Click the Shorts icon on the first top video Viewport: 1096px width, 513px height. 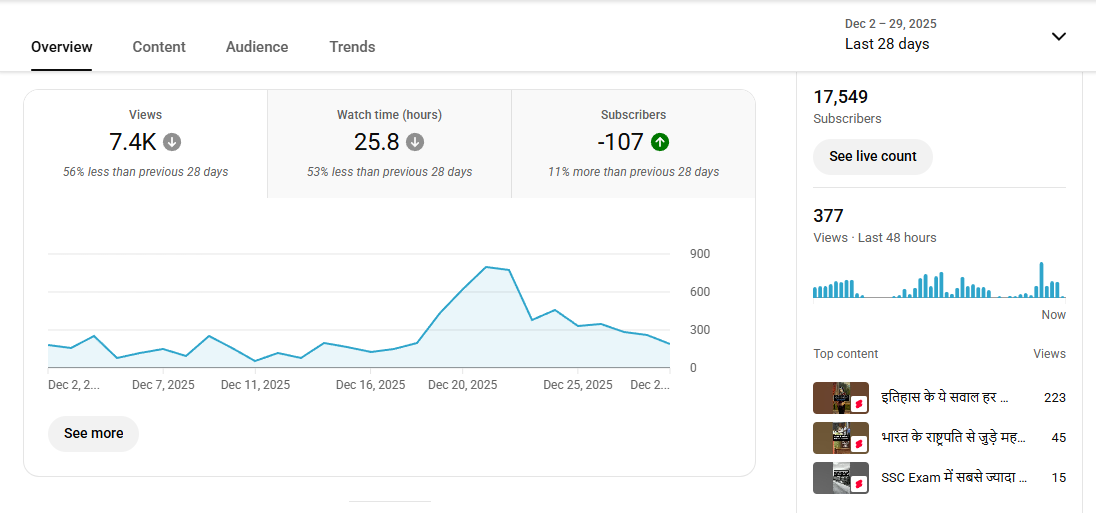[x=858, y=404]
